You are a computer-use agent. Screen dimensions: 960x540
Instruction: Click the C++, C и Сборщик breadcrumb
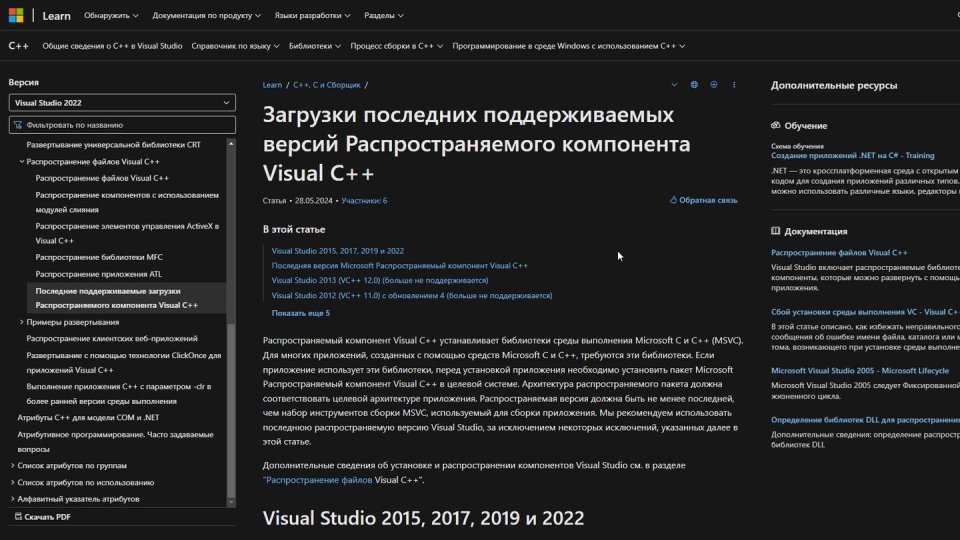click(327, 85)
